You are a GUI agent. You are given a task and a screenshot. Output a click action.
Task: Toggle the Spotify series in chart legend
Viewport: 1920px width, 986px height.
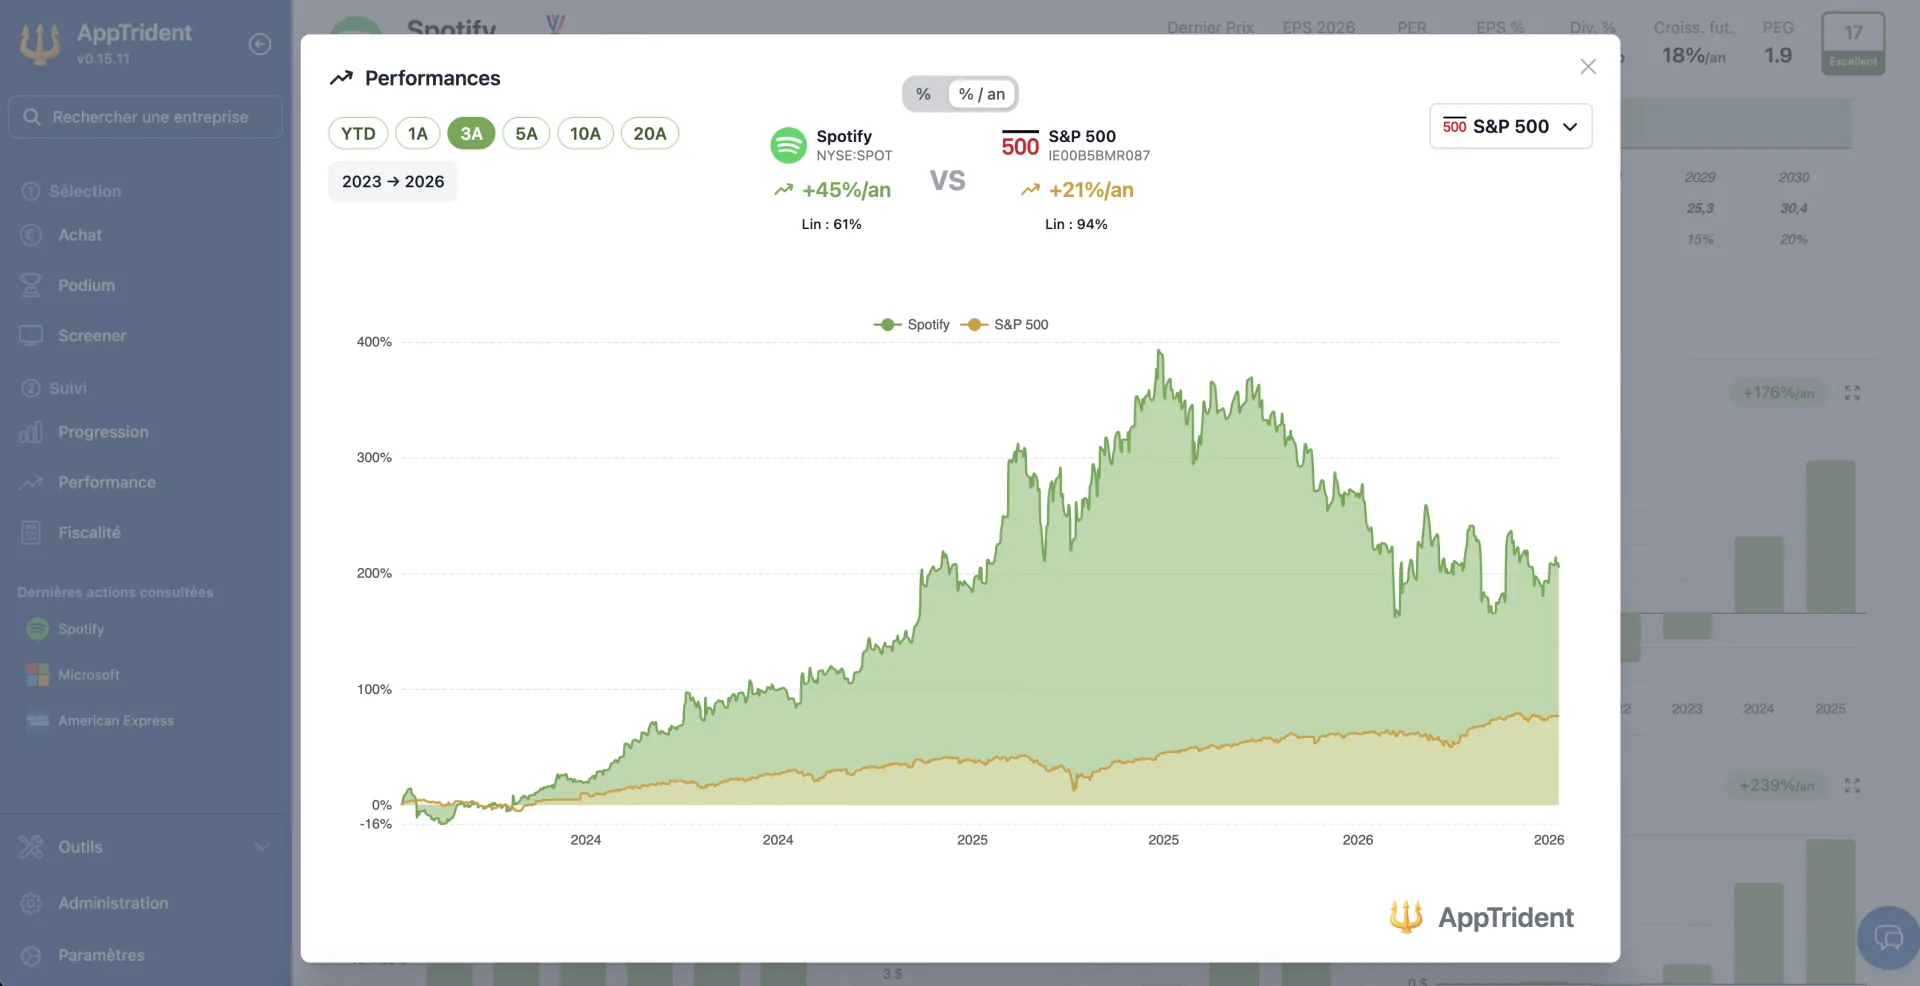pyautogui.click(x=911, y=325)
